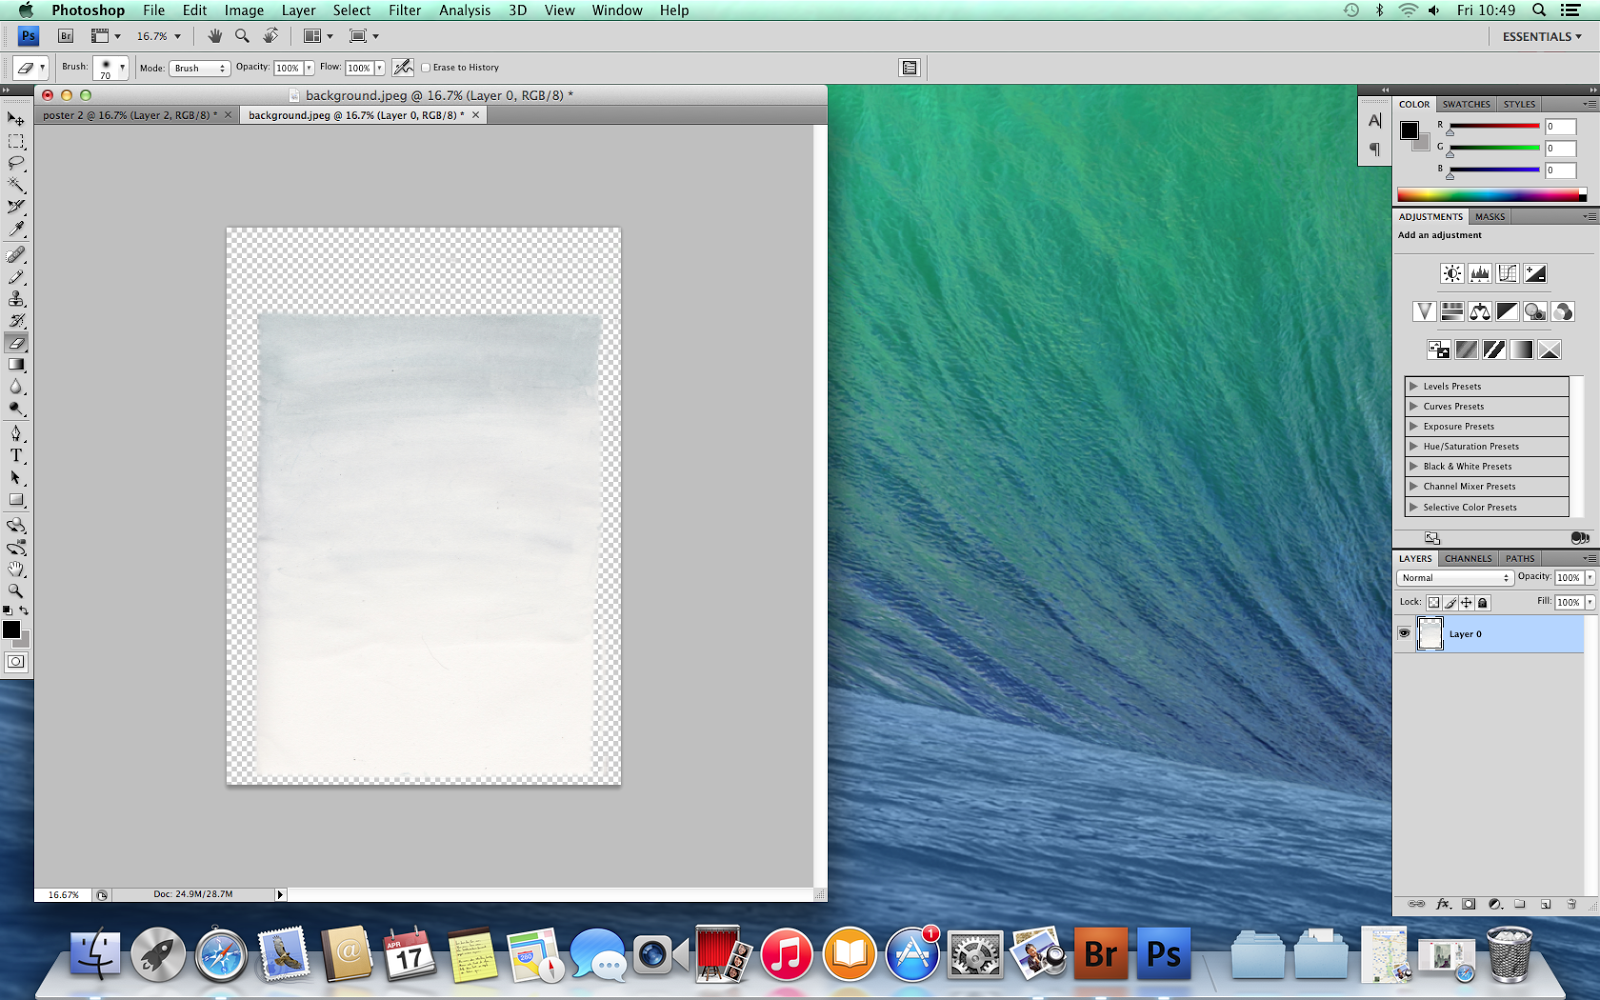Select the Rectangular Marquee tool
This screenshot has width=1600, height=1000.
click(16, 141)
